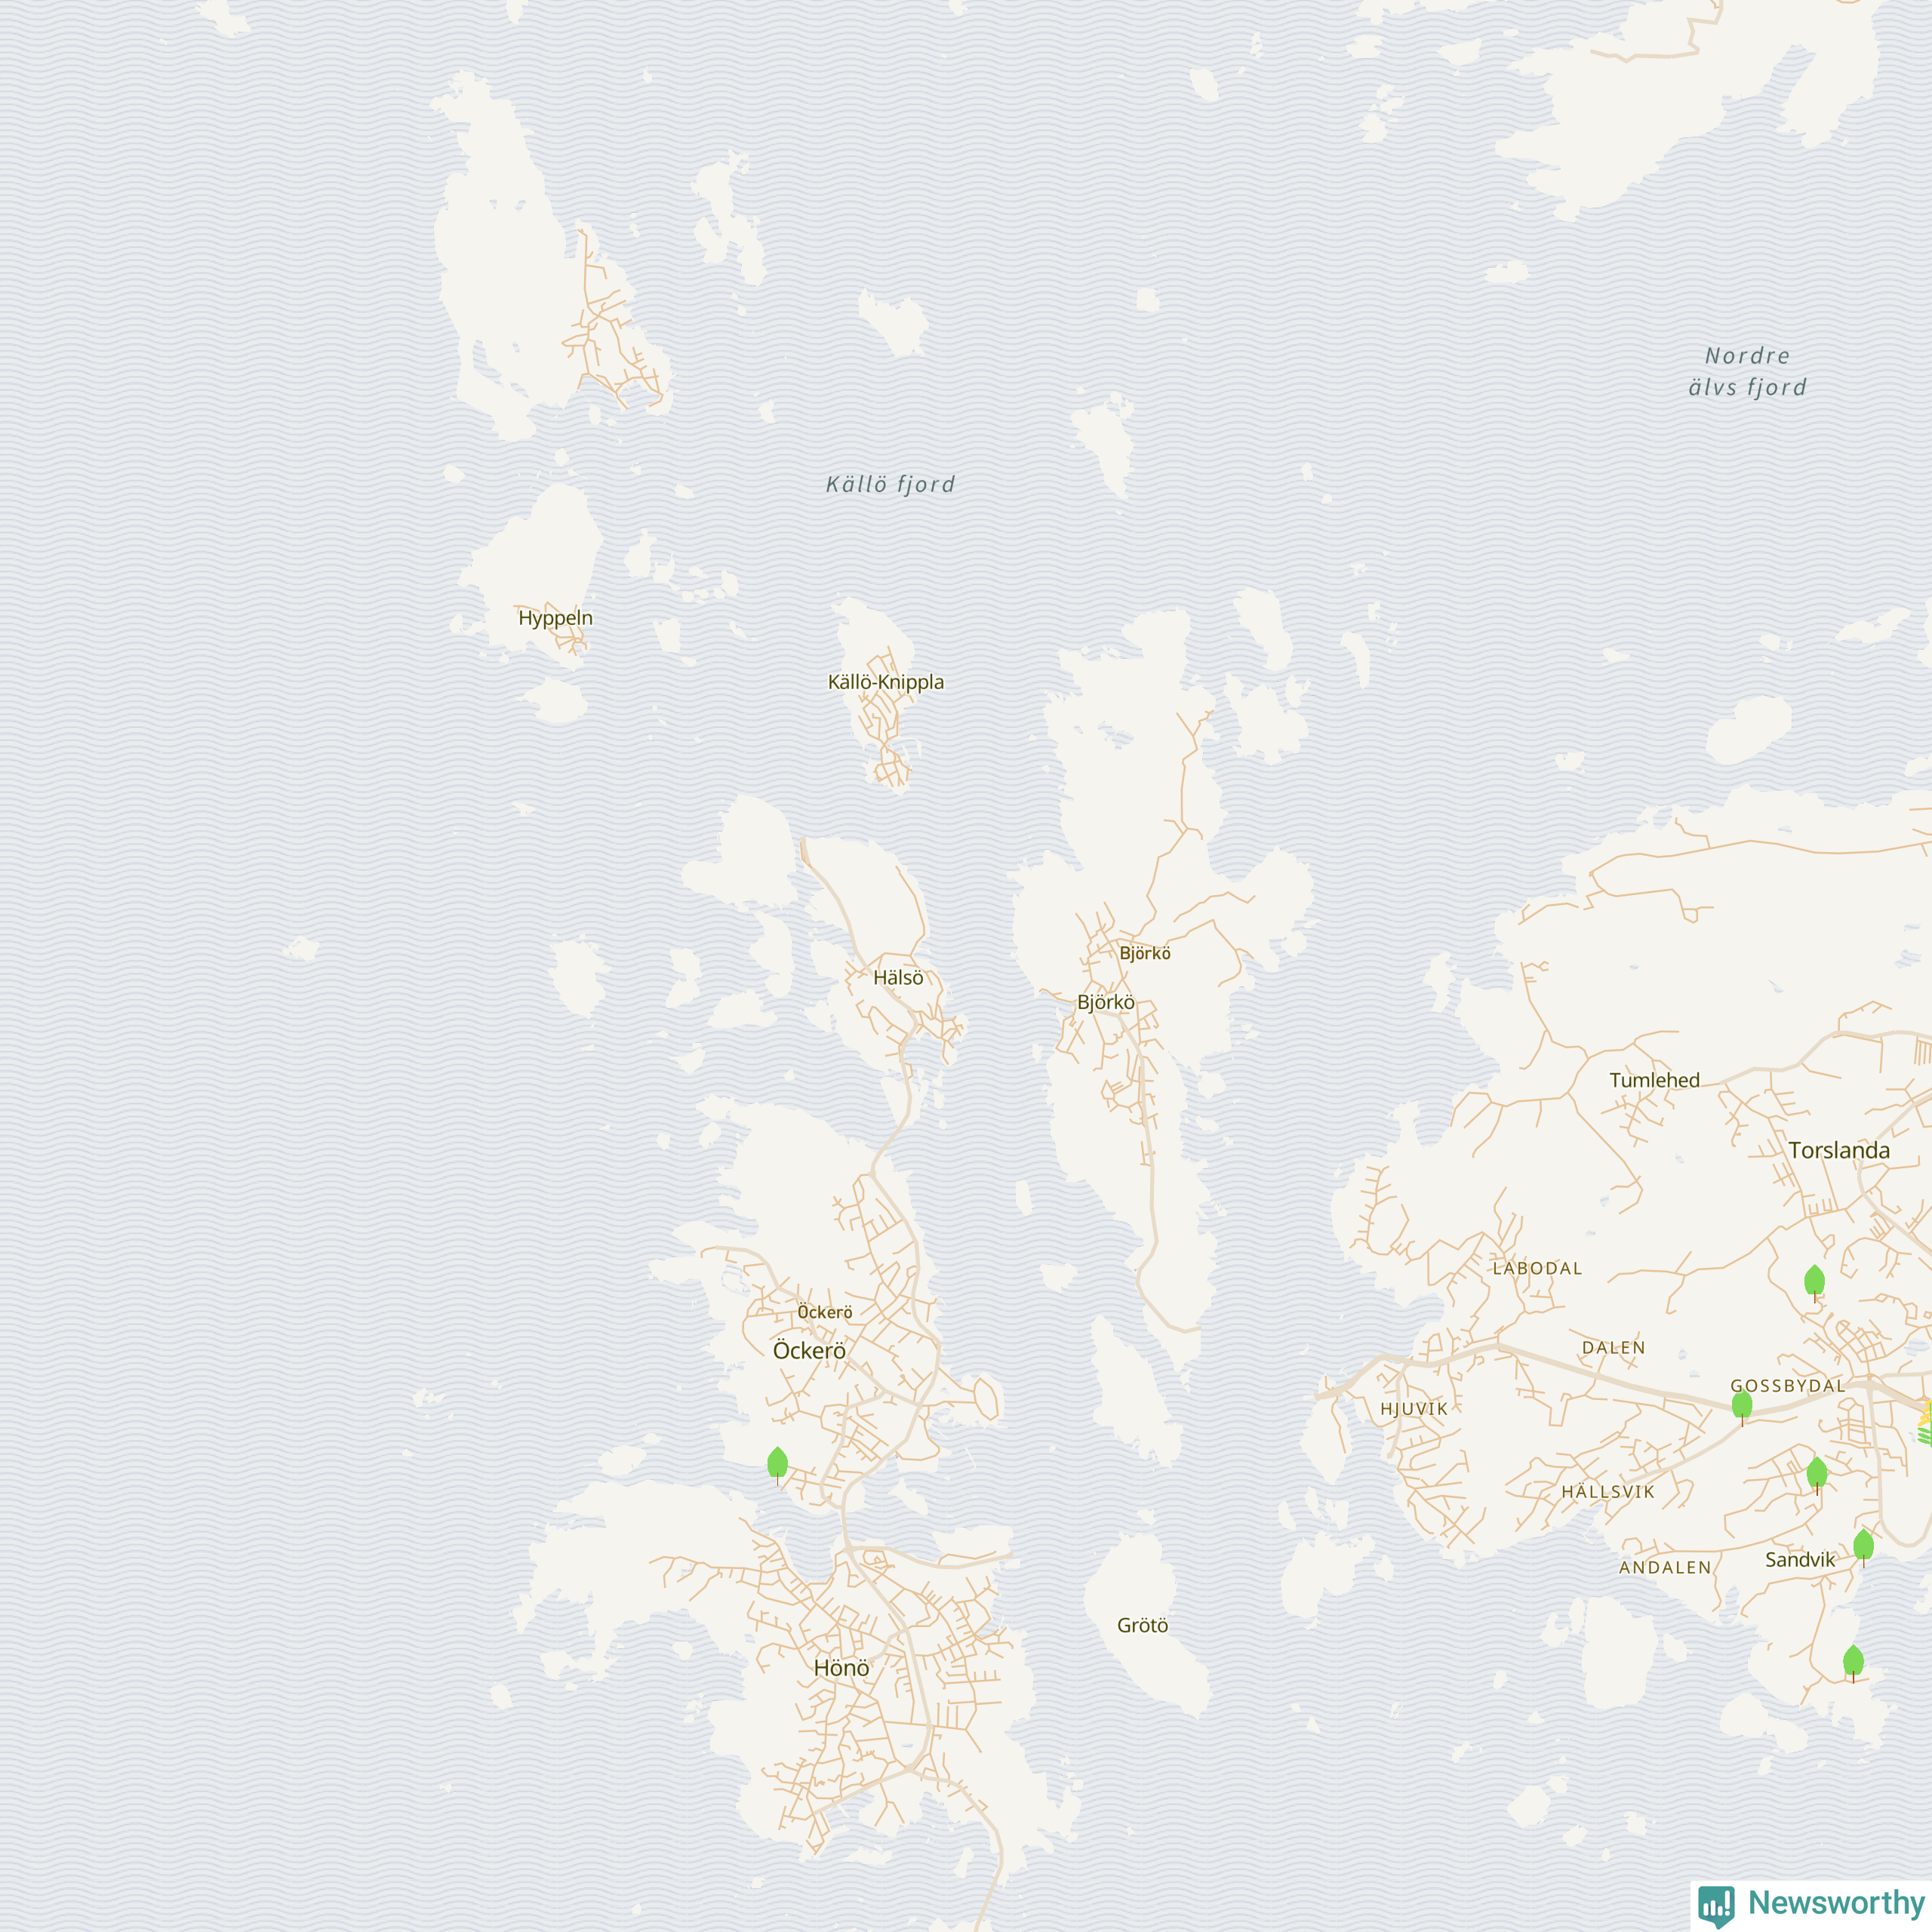Viewport: 1932px width, 1932px height.
Task: Select the tree marker beside the Gossbydal label
Action: click(1742, 1406)
